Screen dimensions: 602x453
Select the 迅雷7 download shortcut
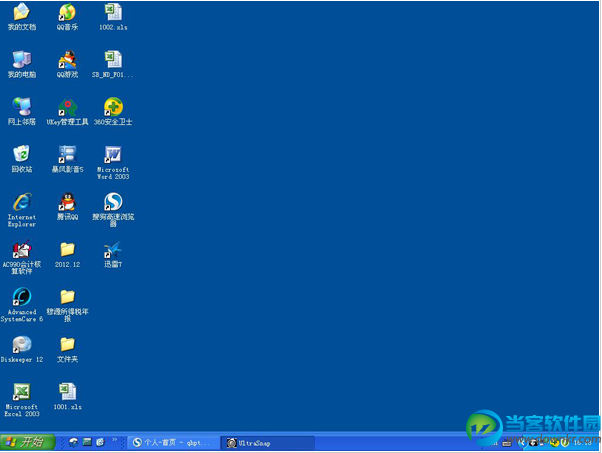pyautogui.click(x=113, y=254)
